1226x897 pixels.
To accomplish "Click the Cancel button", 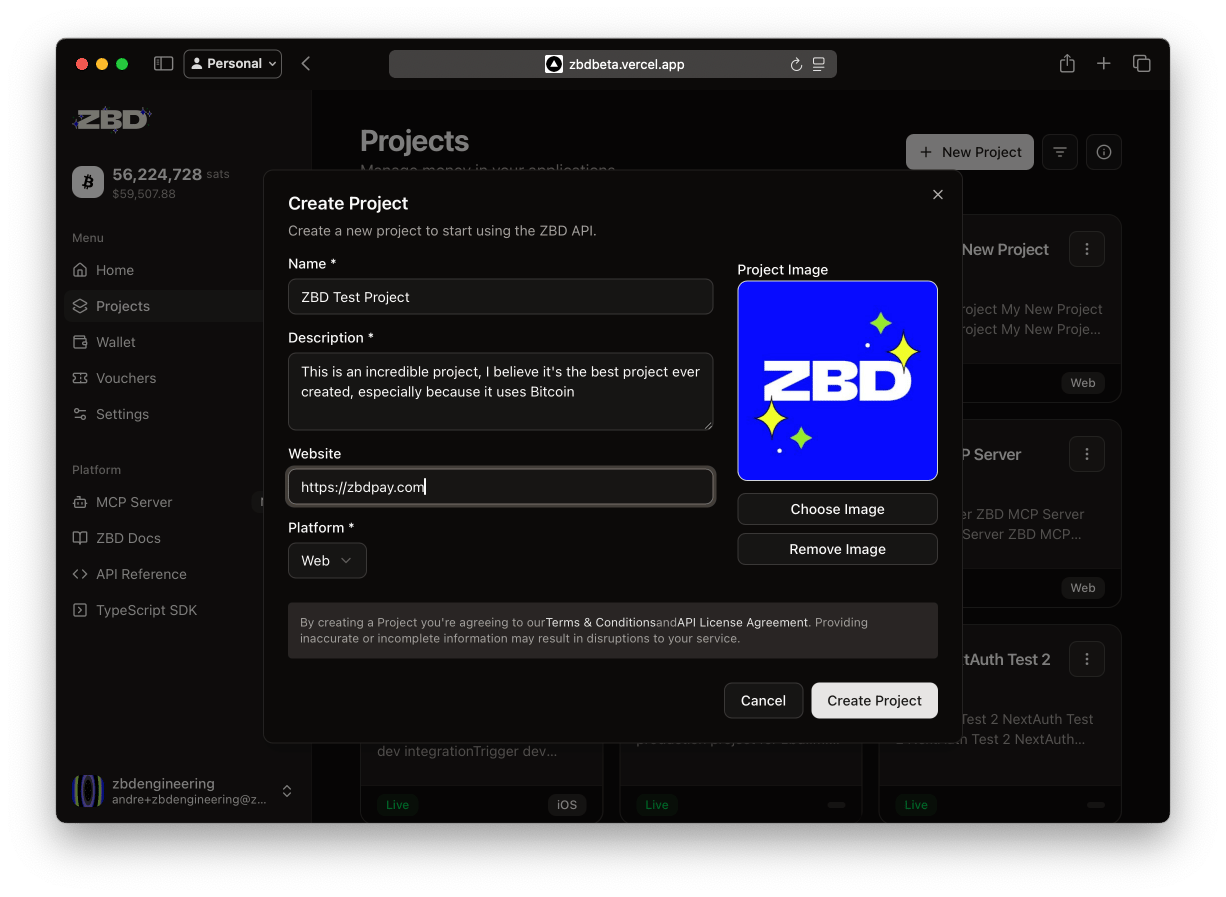I will 763,701.
